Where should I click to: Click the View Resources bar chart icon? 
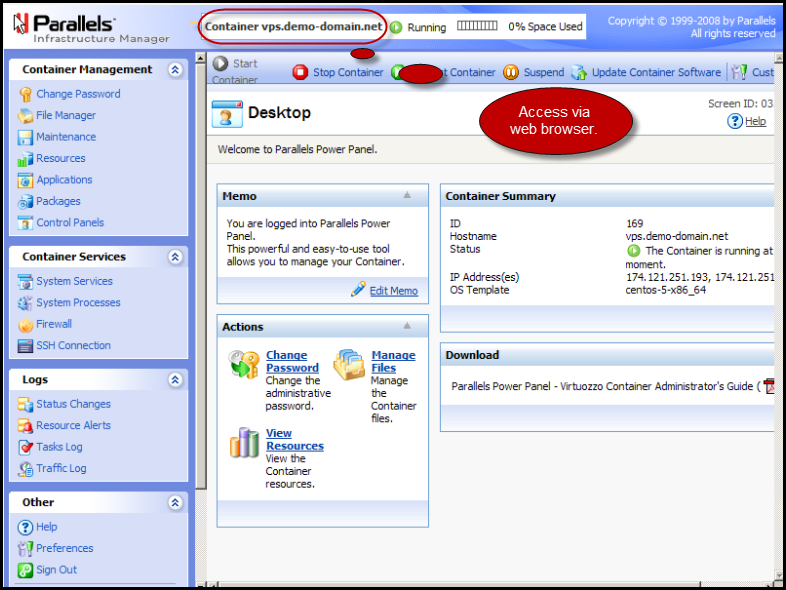[244, 443]
